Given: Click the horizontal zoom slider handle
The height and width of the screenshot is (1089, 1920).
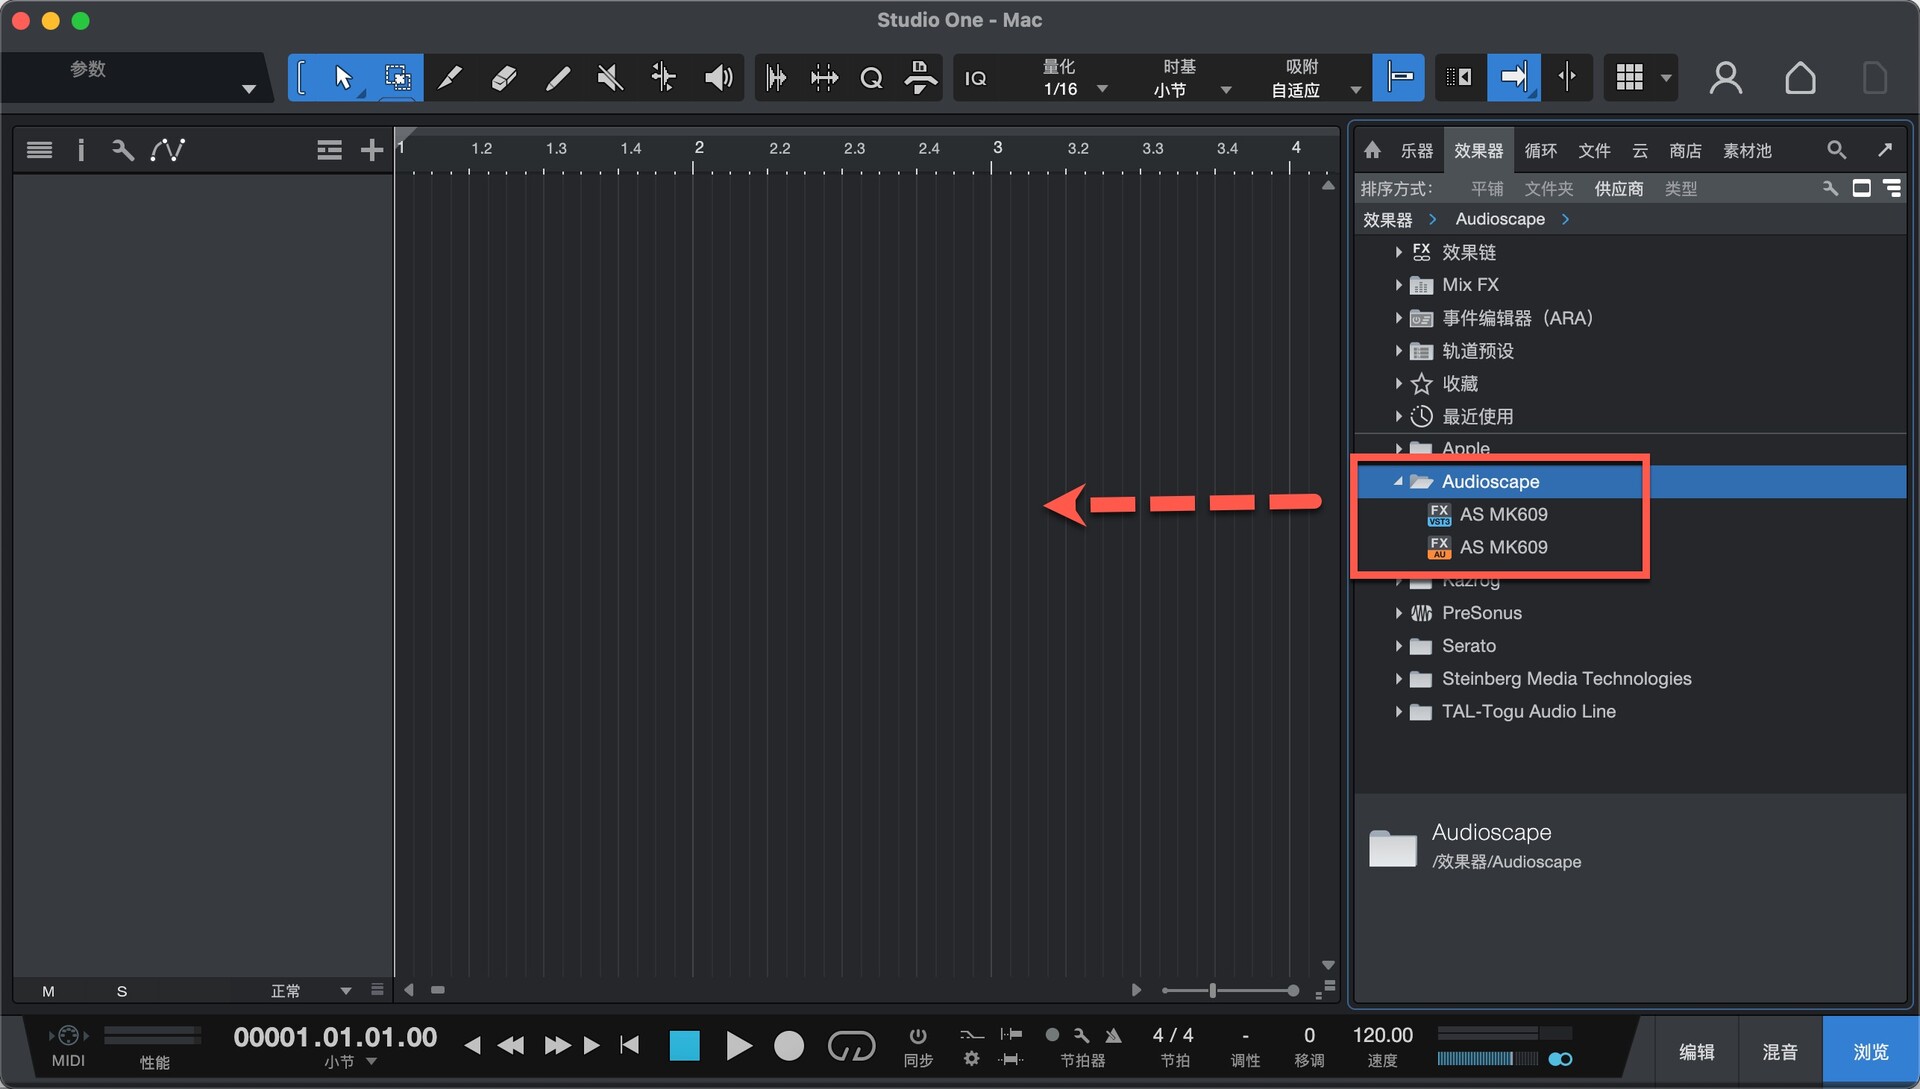Looking at the screenshot, I should (1212, 990).
